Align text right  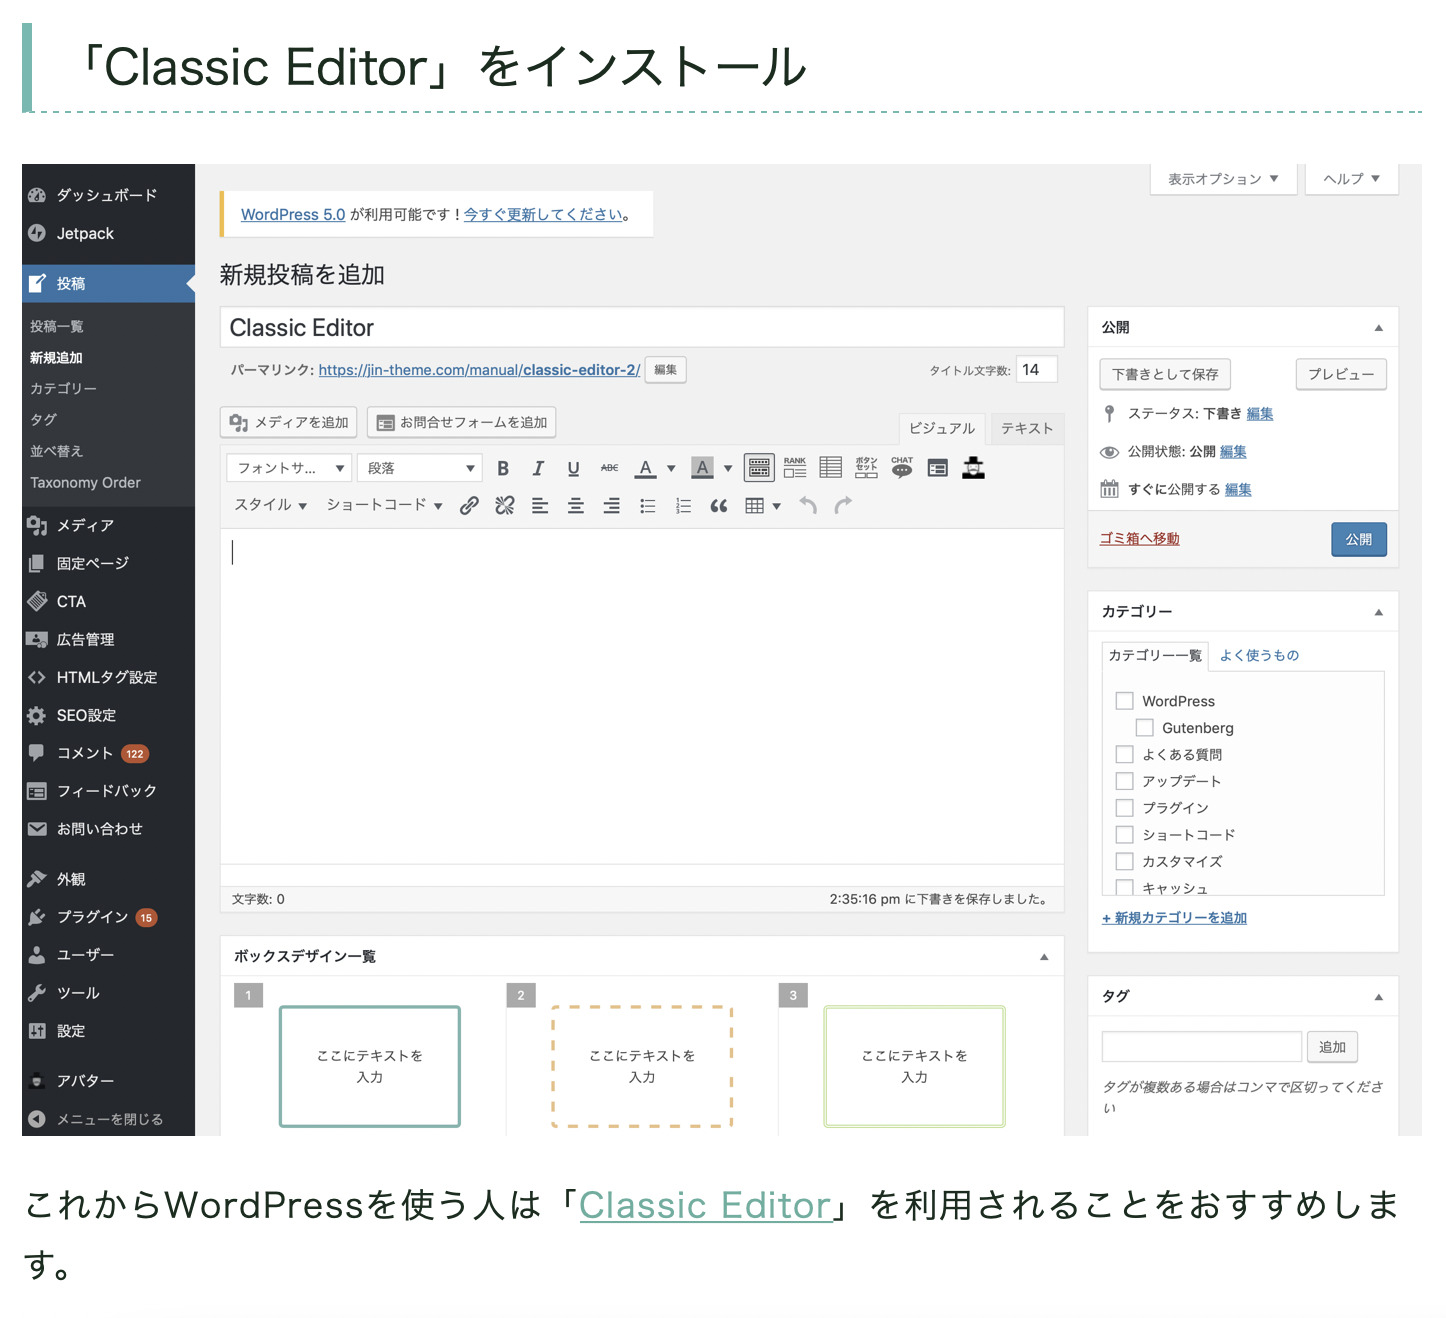(611, 505)
